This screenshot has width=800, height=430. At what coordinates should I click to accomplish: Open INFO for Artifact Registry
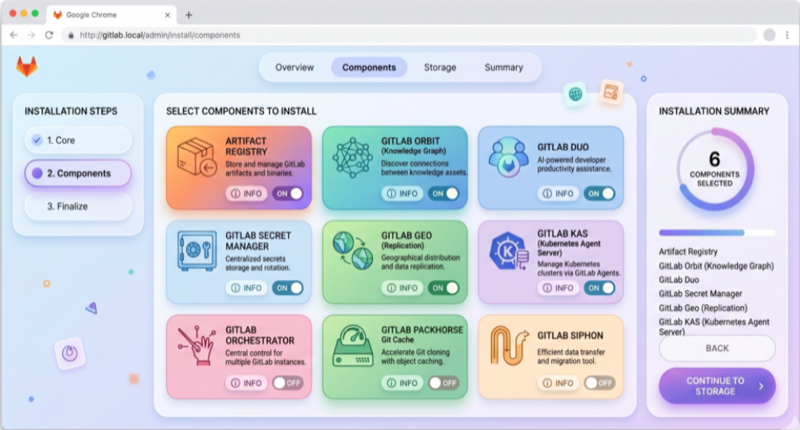pos(246,194)
